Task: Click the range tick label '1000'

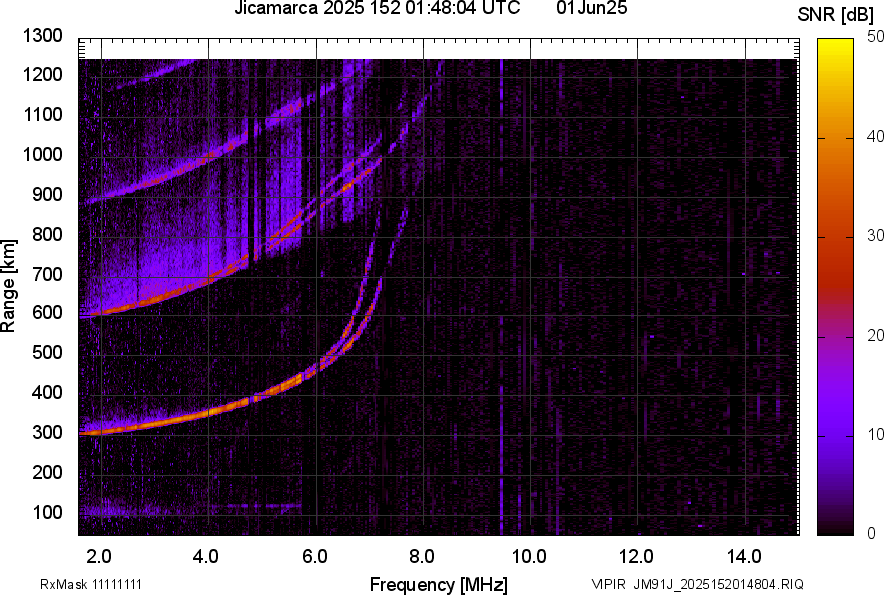Action: pos(42,154)
